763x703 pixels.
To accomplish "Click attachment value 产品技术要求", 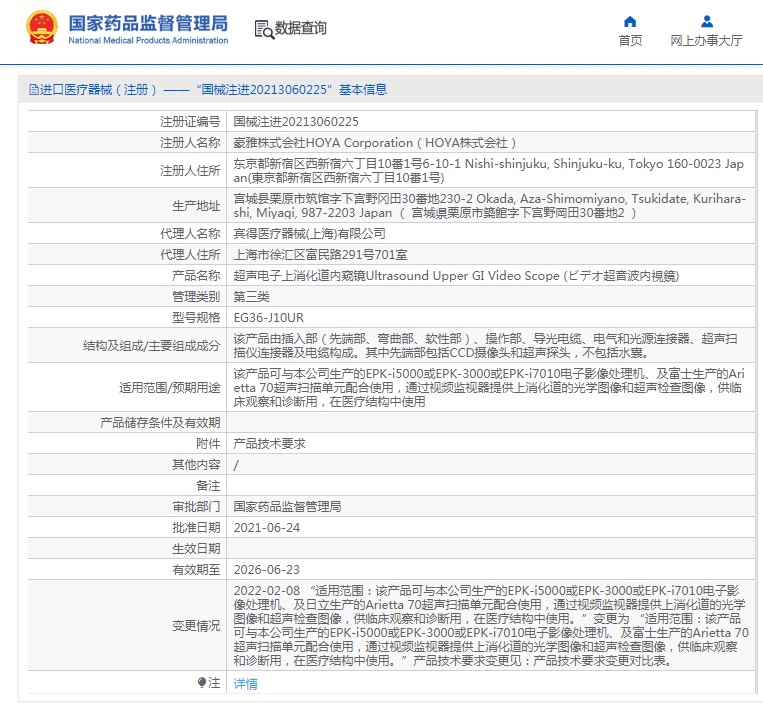I will pos(270,443).
